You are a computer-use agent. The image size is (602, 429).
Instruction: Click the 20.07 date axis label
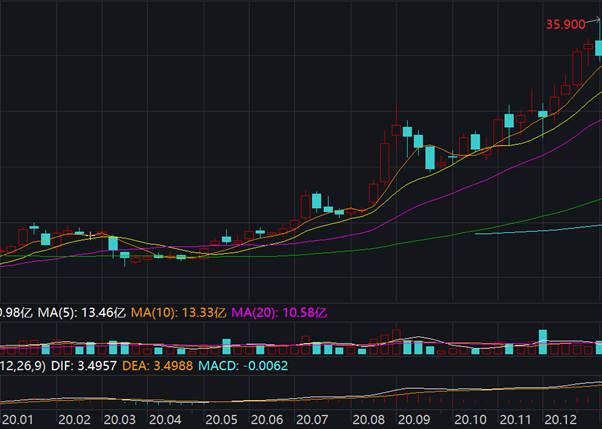312,419
